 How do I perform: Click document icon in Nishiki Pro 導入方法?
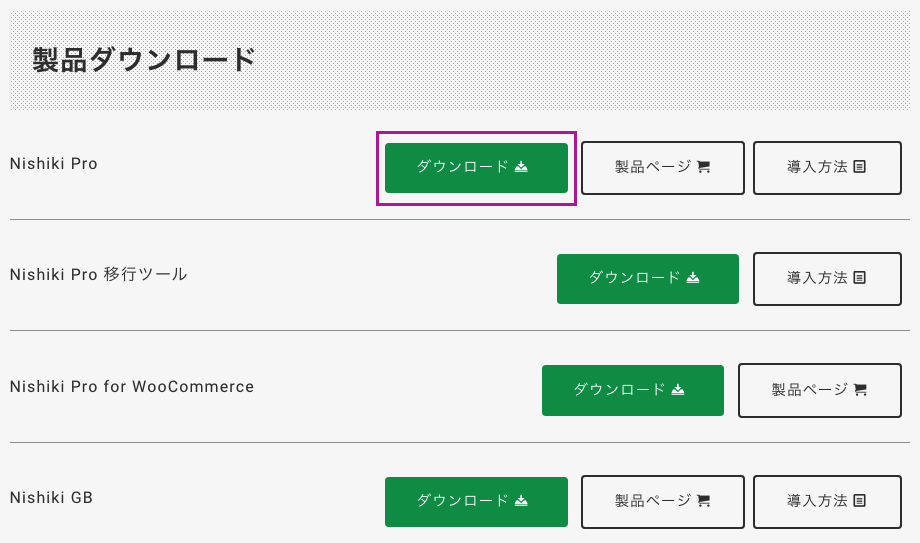tap(860, 167)
